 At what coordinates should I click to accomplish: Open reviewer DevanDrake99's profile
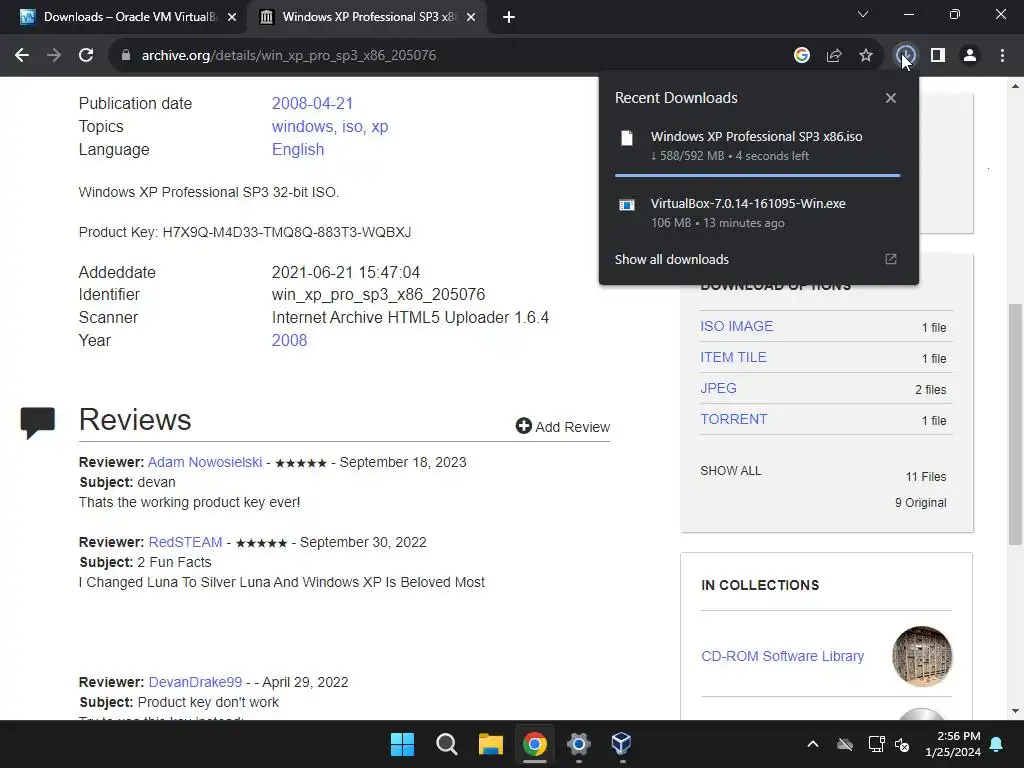click(x=195, y=682)
